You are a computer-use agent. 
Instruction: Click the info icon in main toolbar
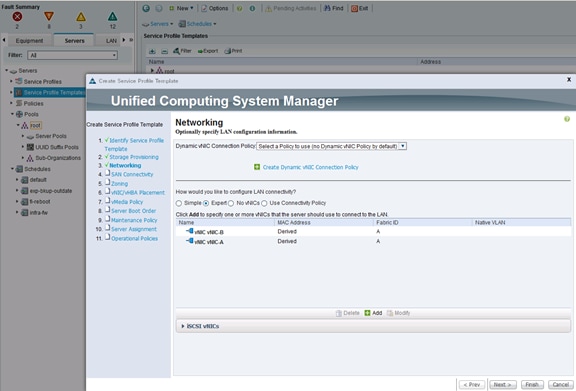(252, 8)
